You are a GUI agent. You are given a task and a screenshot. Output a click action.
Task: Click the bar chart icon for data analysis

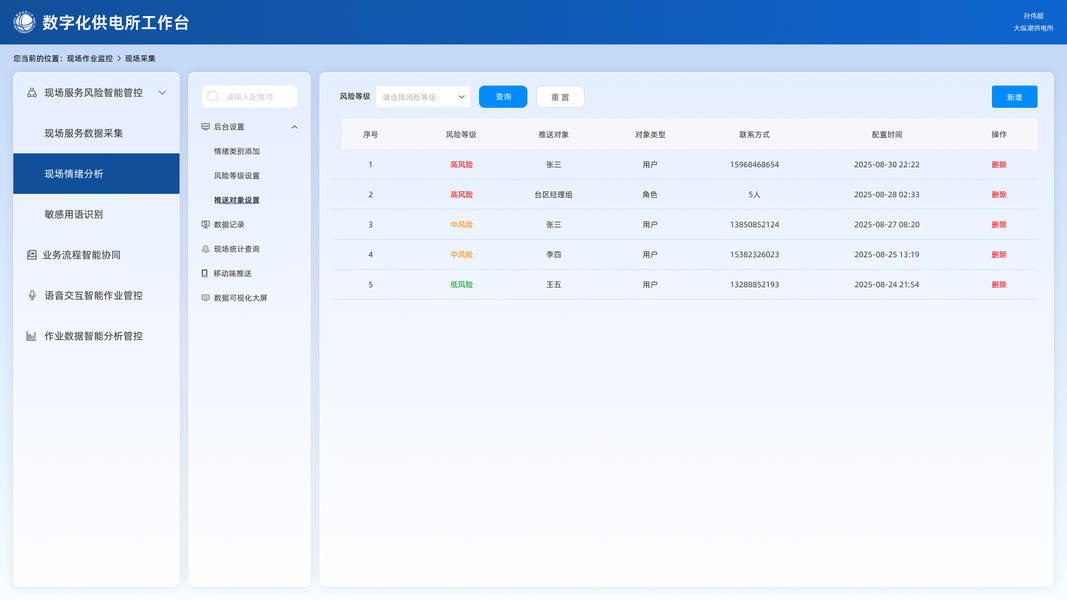point(31,335)
